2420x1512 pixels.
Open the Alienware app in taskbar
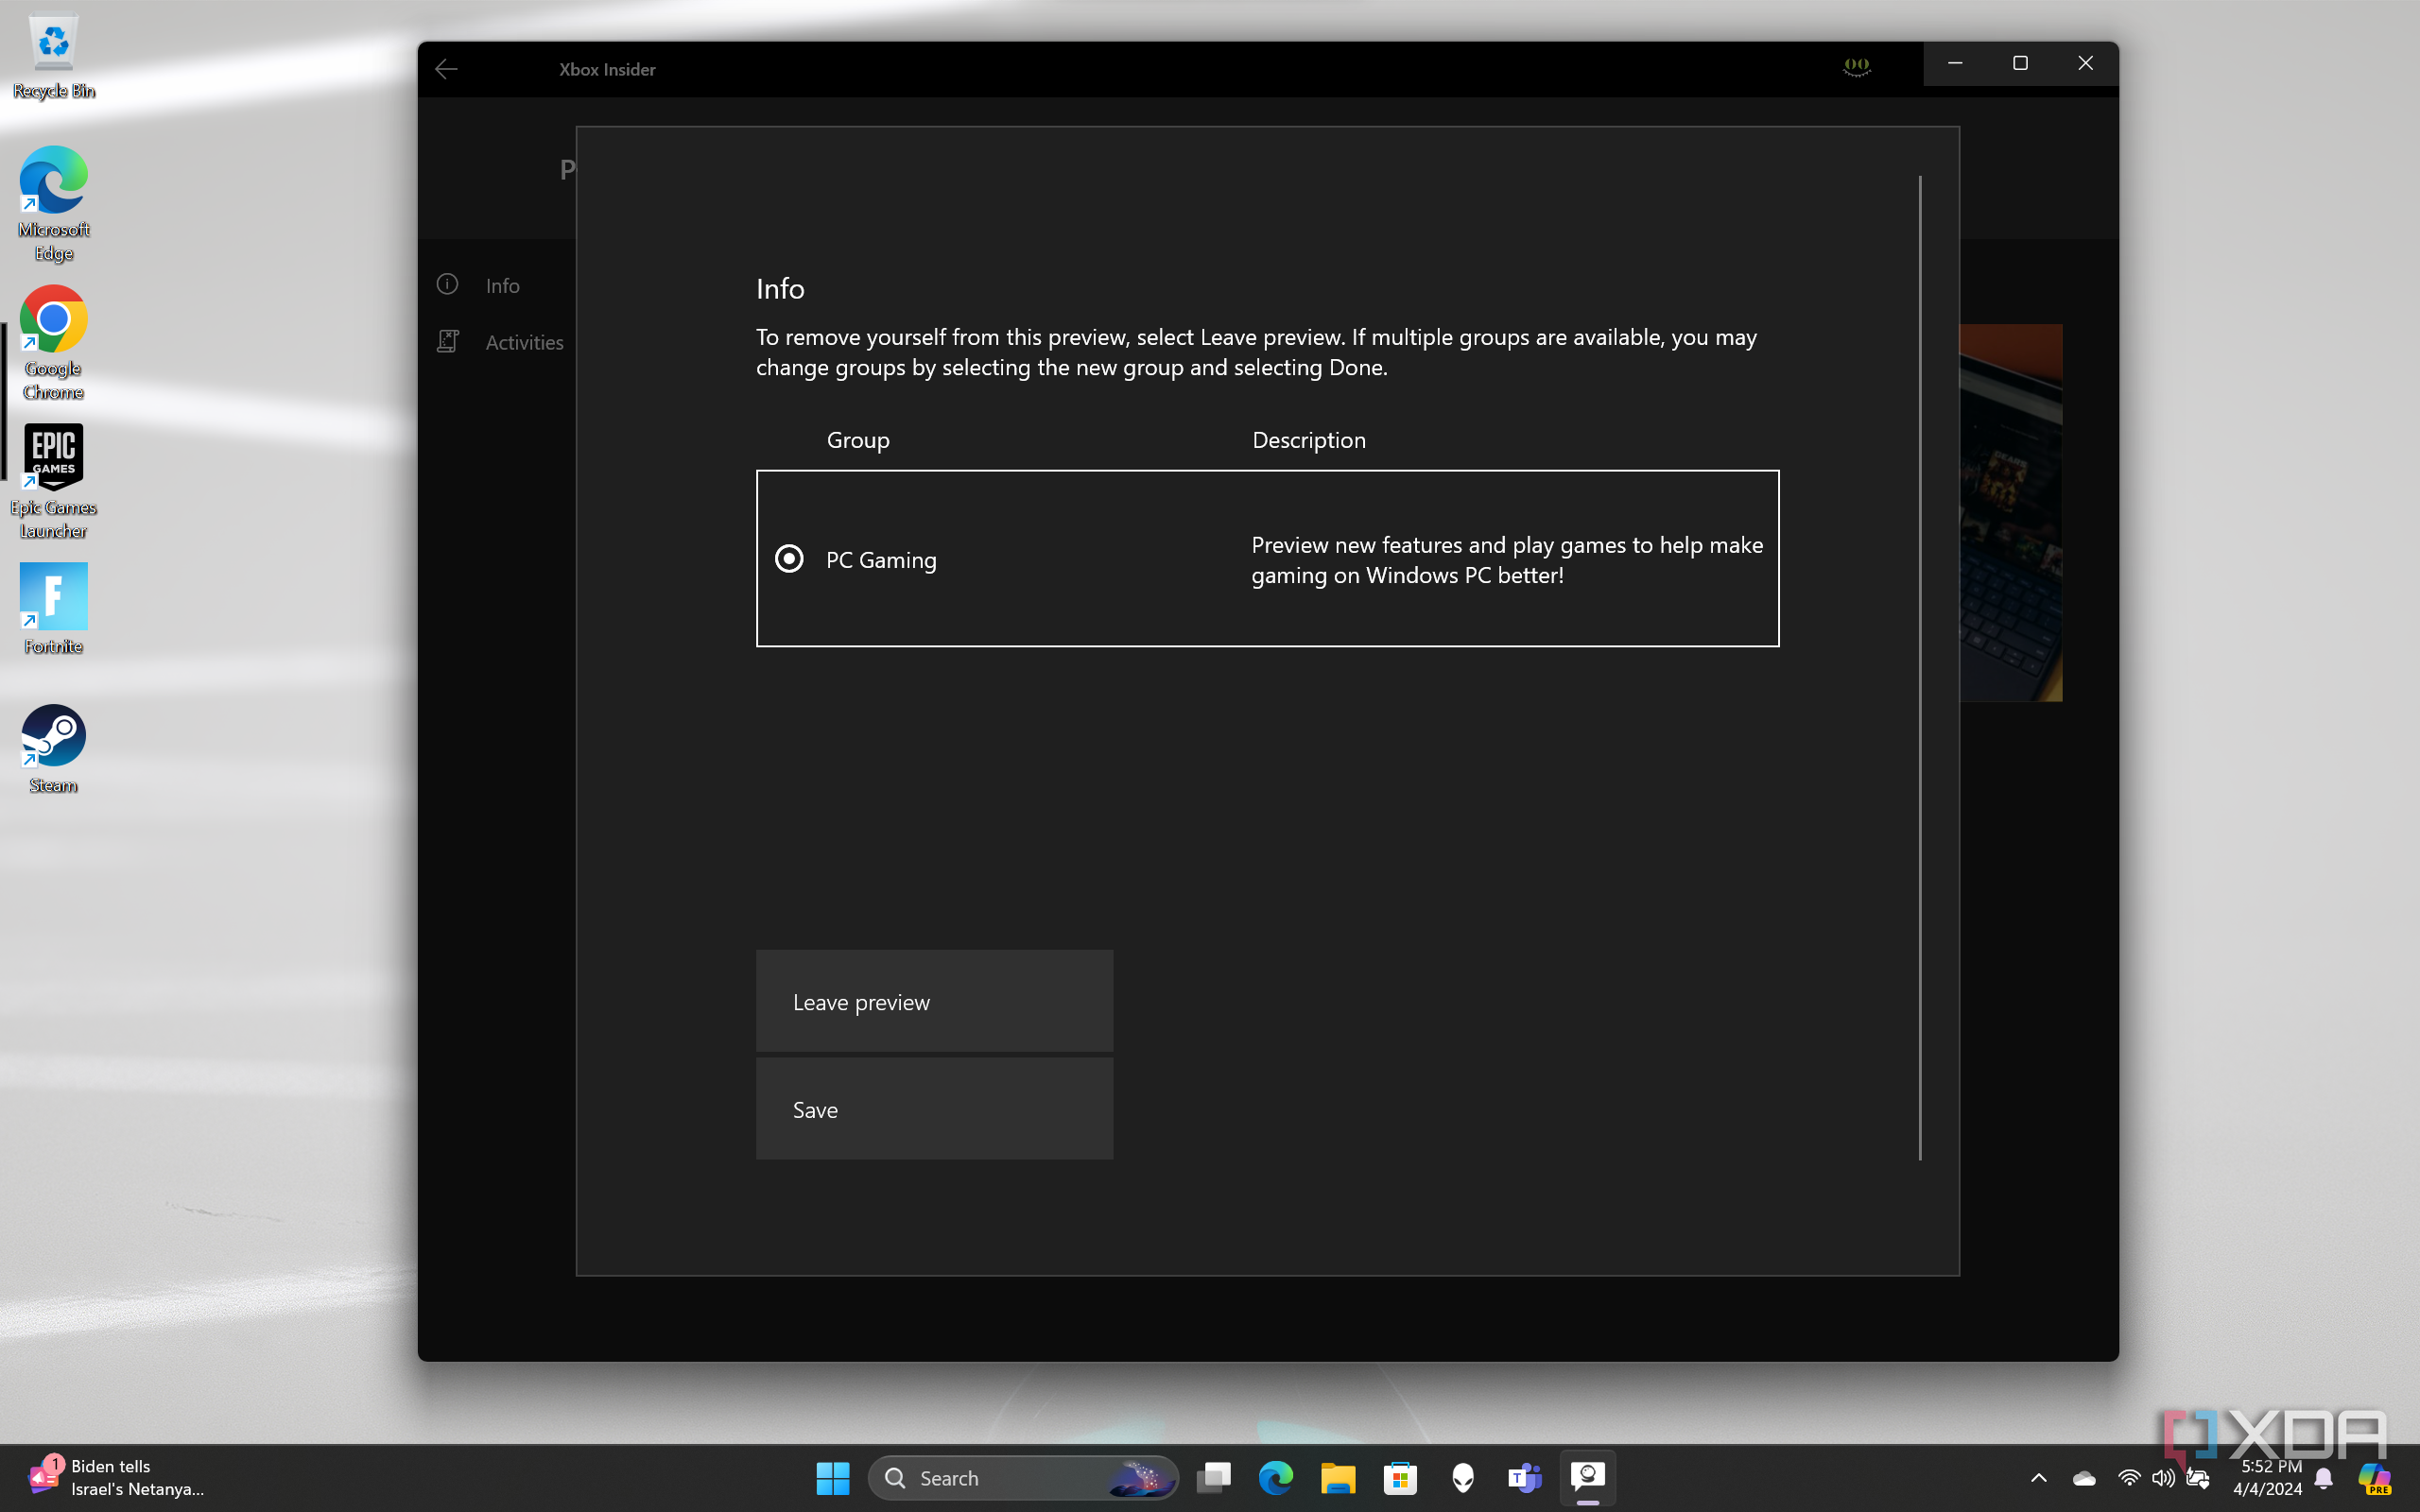pos(1462,1478)
